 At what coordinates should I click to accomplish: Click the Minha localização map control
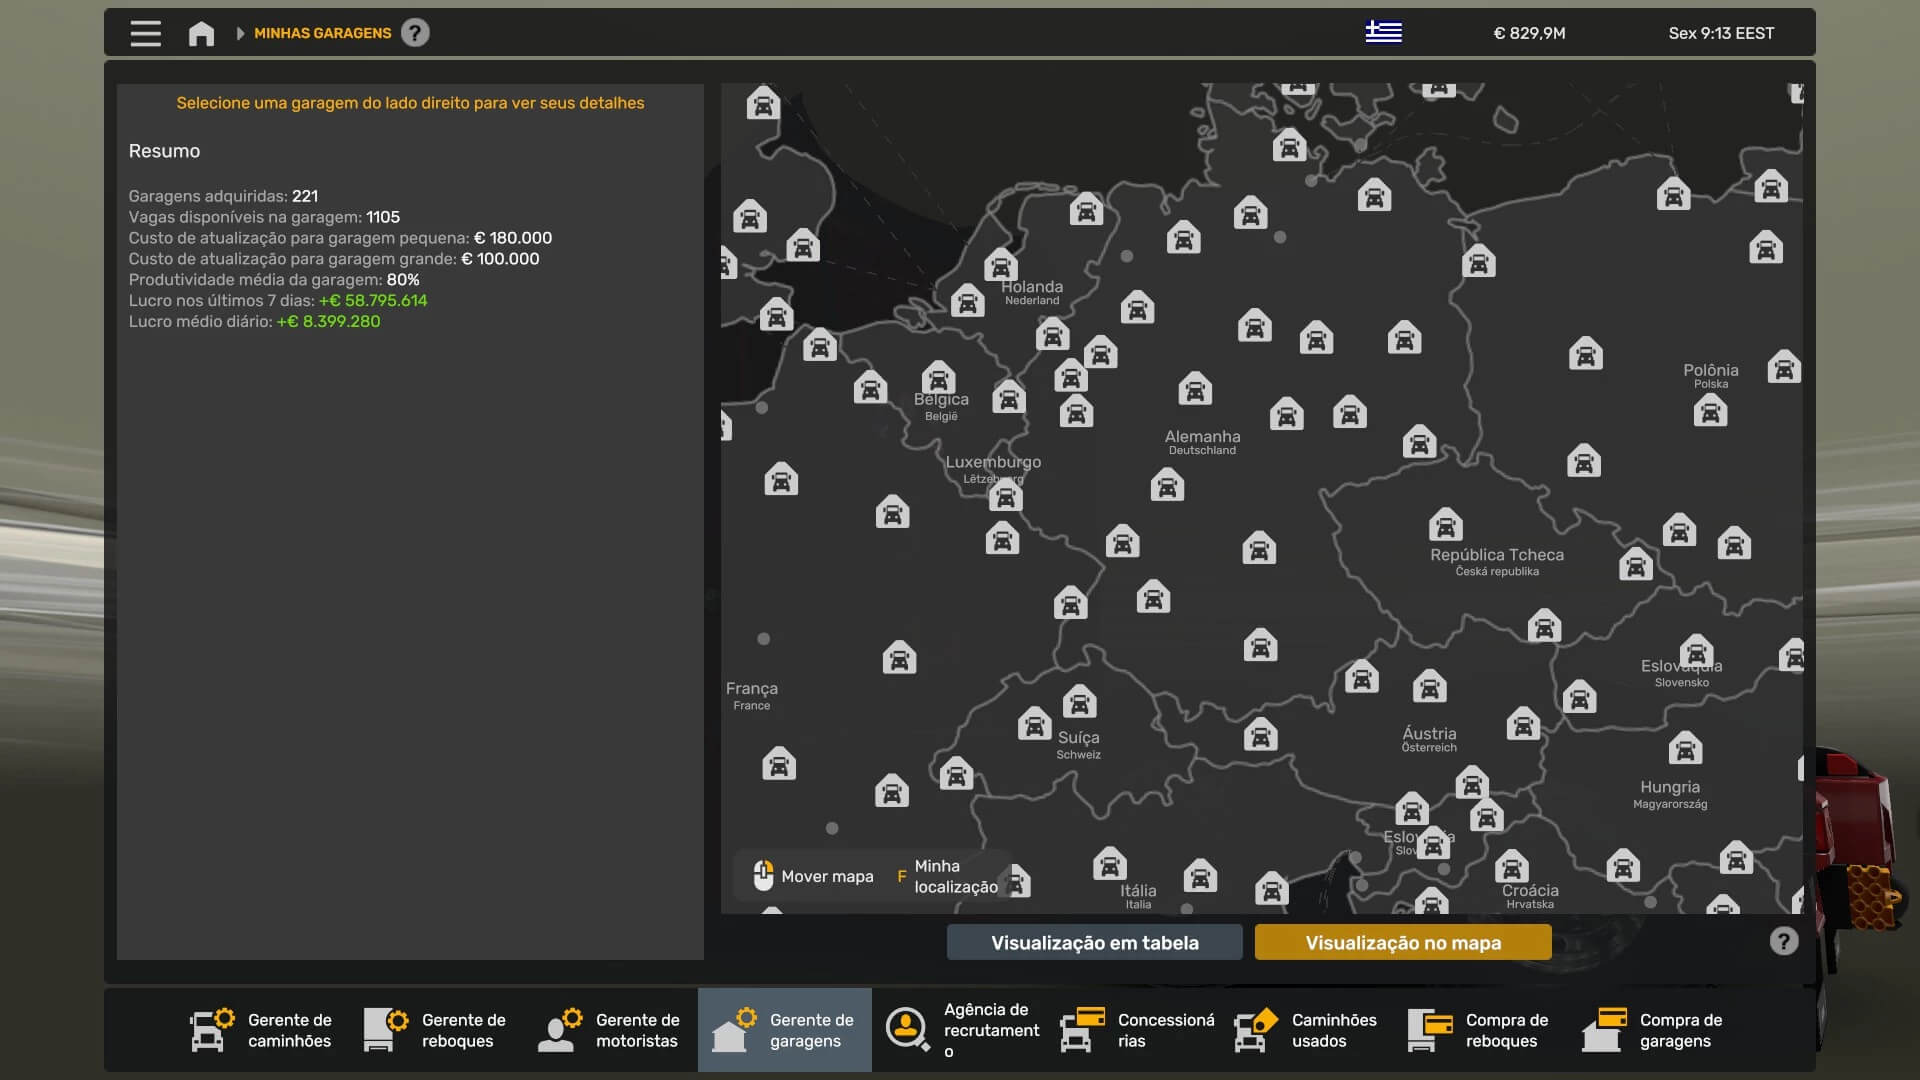[954, 876]
